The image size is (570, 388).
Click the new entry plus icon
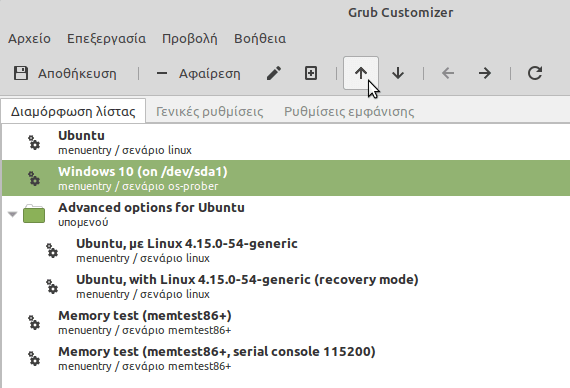click(311, 73)
